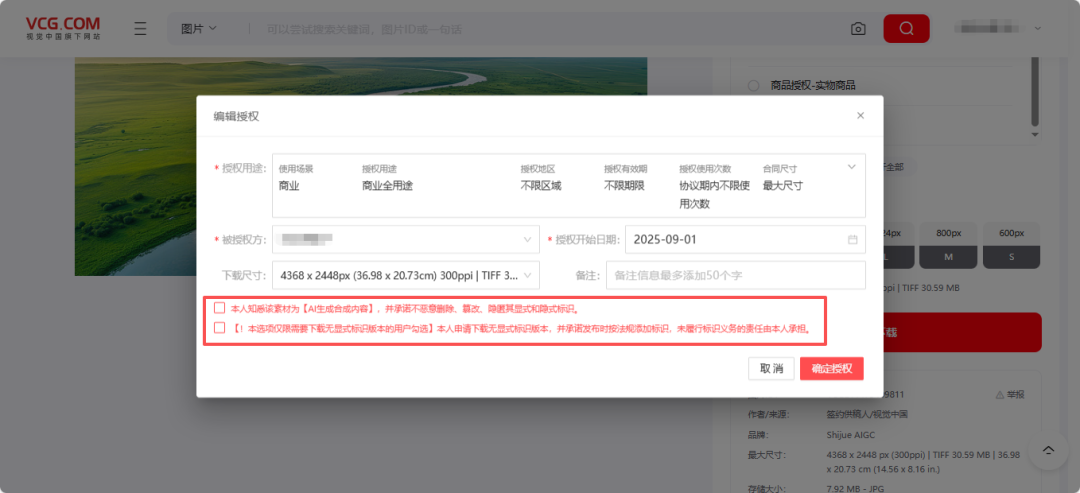Click the 不限期限 value text
Image resolution: width=1080 pixels, height=493 pixels.
point(624,185)
